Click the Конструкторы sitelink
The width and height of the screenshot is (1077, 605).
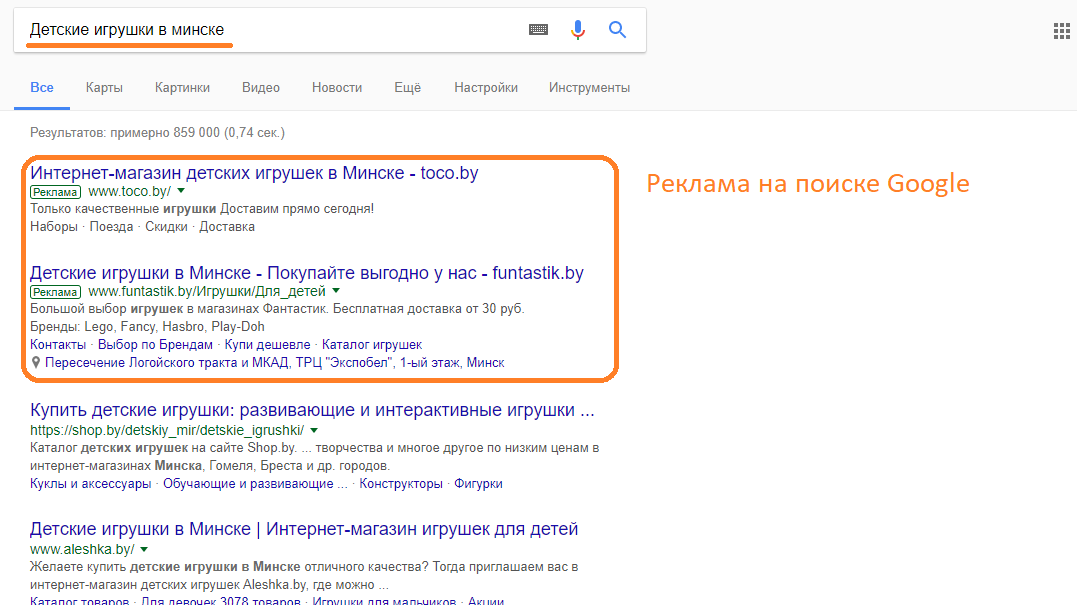pos(401,483)
